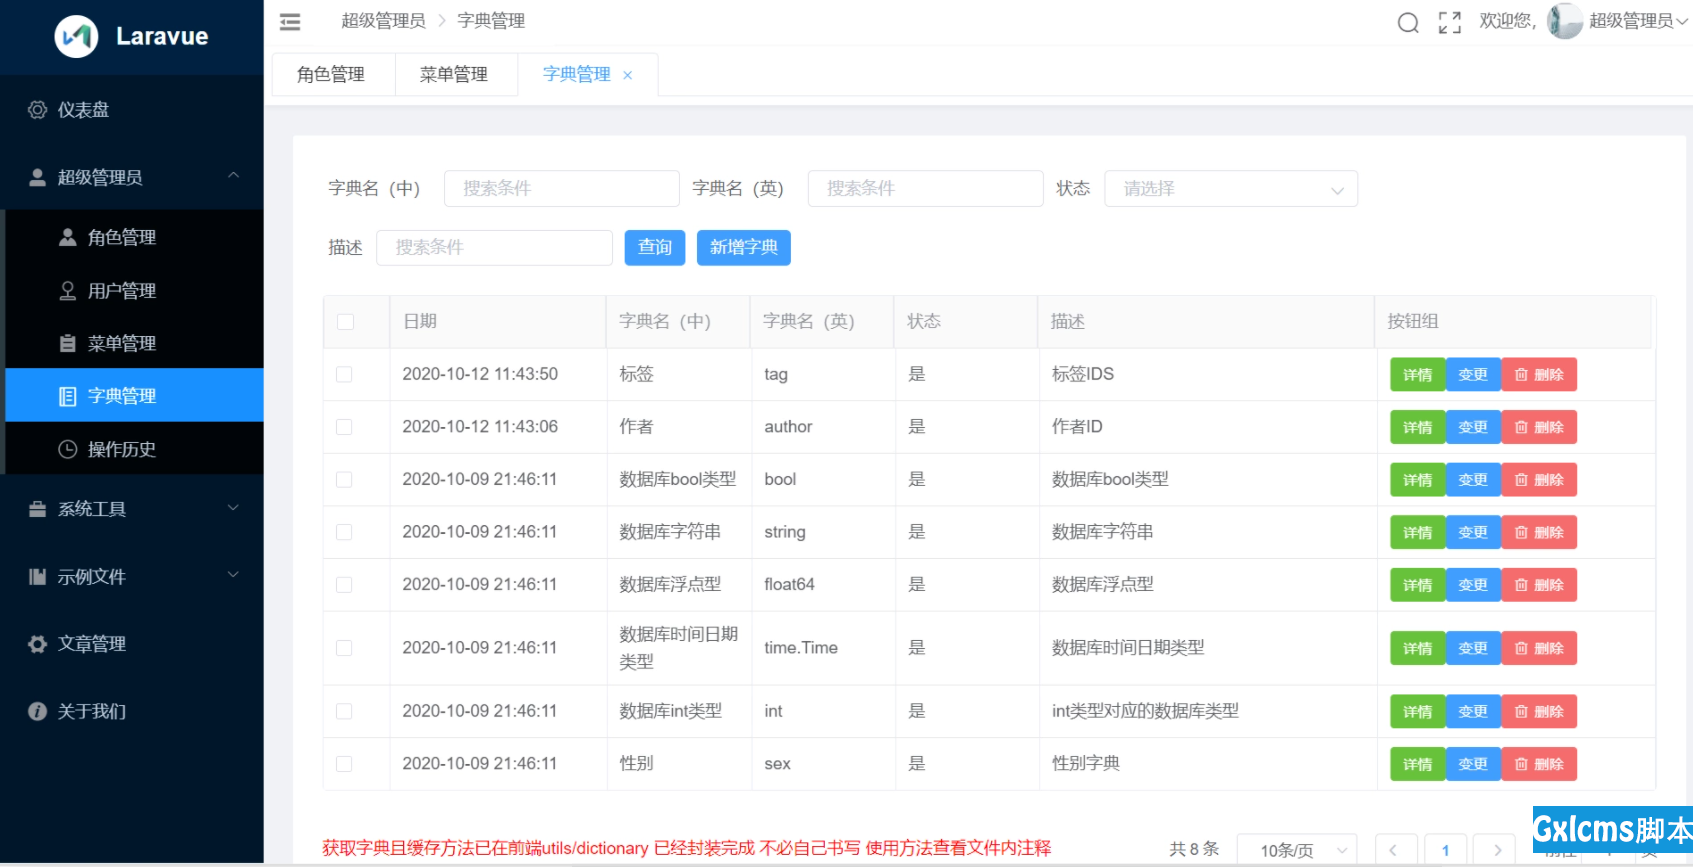
Task: Open 仪表盘 dashboard in sidebar
Action: pos(132,110)
